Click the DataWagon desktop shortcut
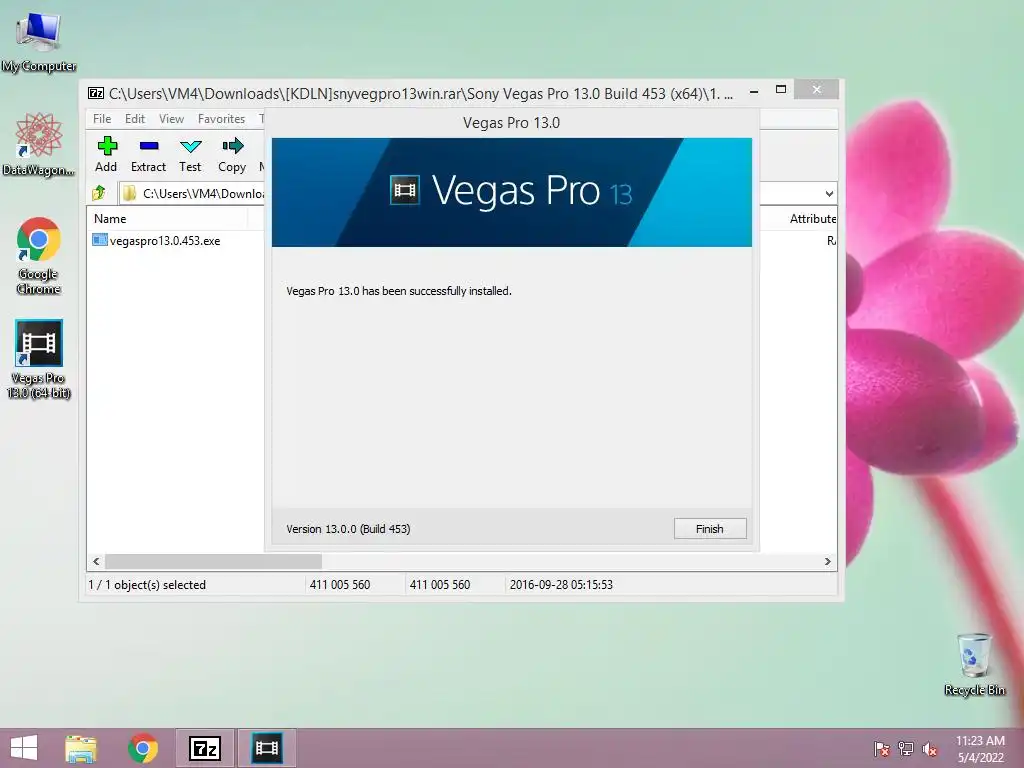Image resolution: width=1024 pixels, height=768 pixels. 39,144
